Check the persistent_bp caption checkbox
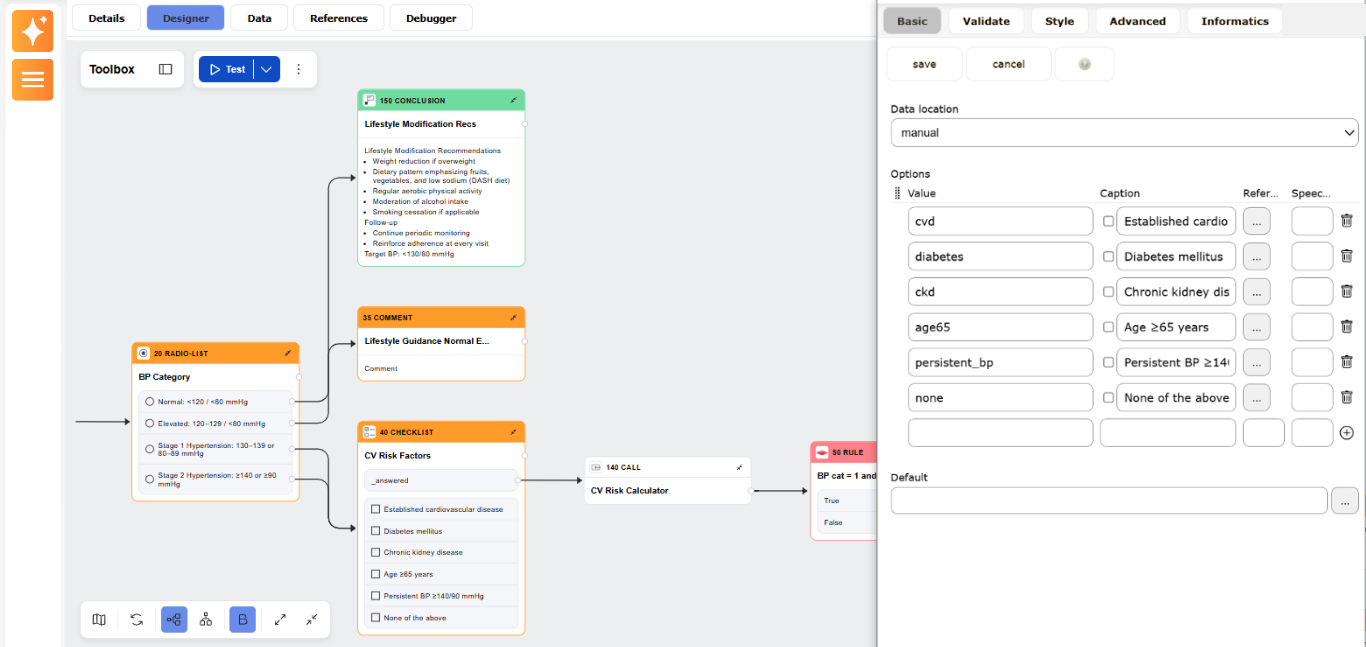 pyautogui.click(x=1108, y=362)
